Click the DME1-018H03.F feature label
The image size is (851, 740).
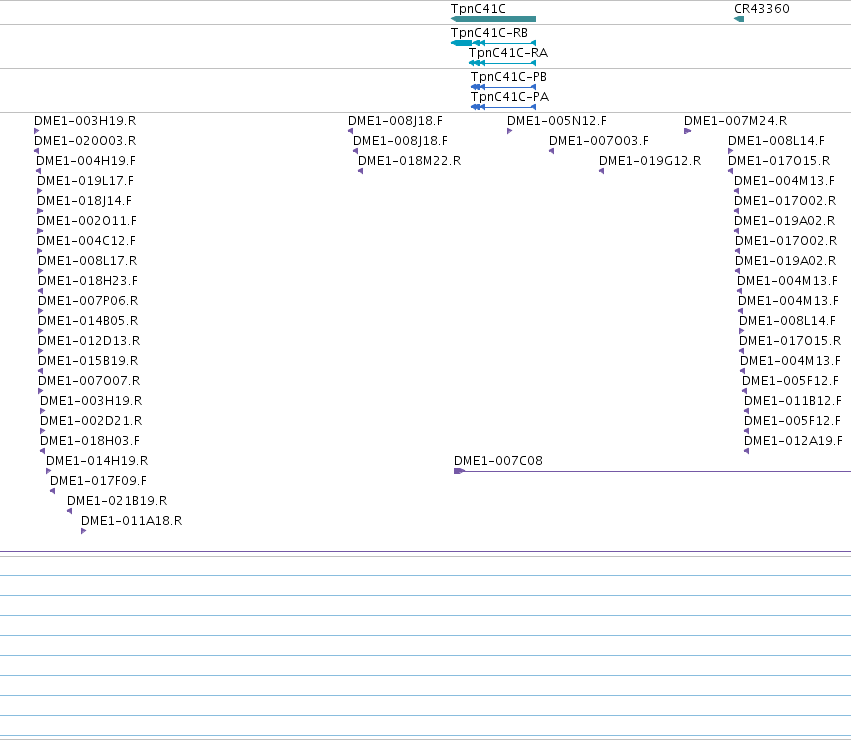tap(90, 441)
